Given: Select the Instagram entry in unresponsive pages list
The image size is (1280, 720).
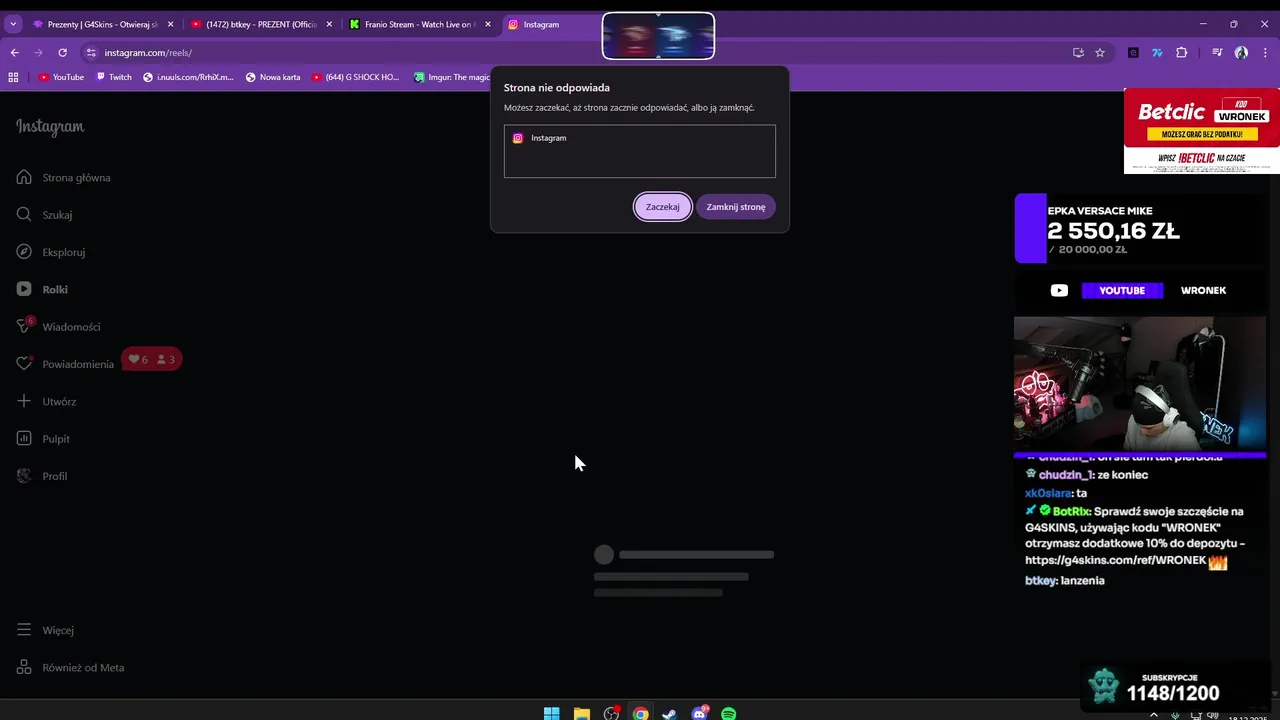Looking at the screenshot, I should (x=640, y=138).
